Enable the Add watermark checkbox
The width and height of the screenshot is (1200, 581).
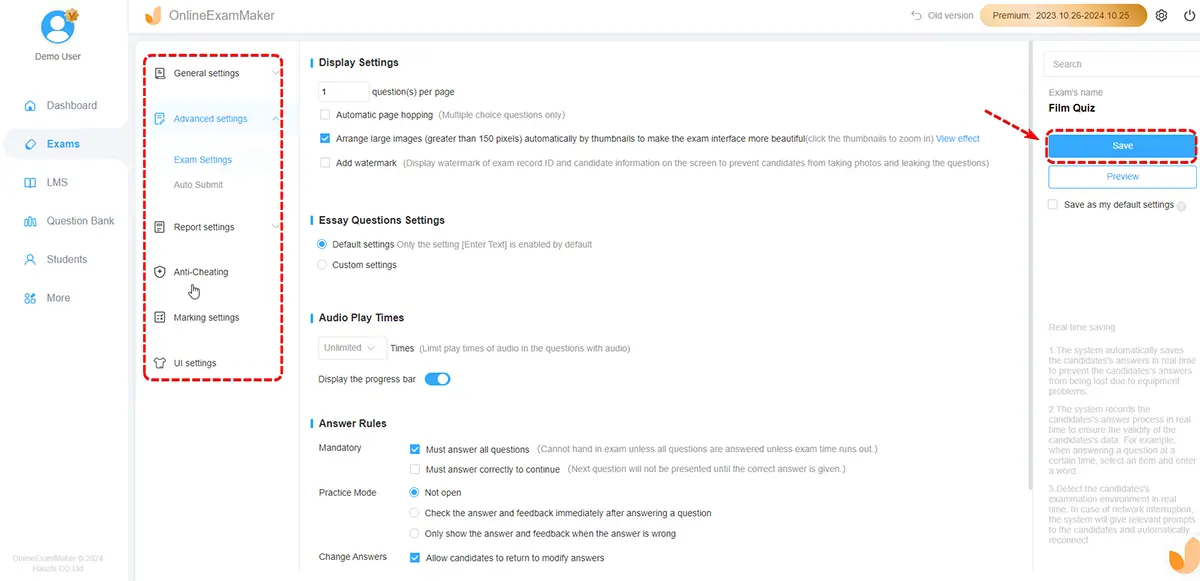325,163
